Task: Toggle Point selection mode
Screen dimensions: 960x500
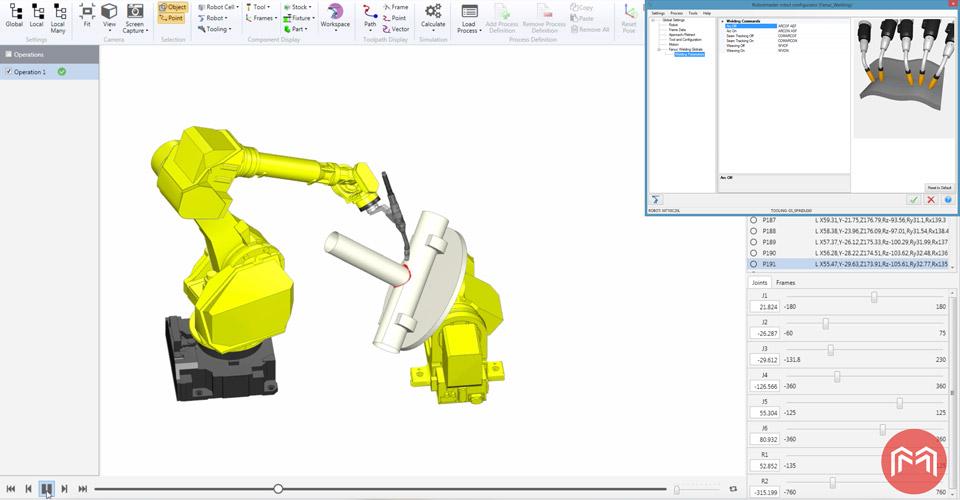Action: pos(171,18)
